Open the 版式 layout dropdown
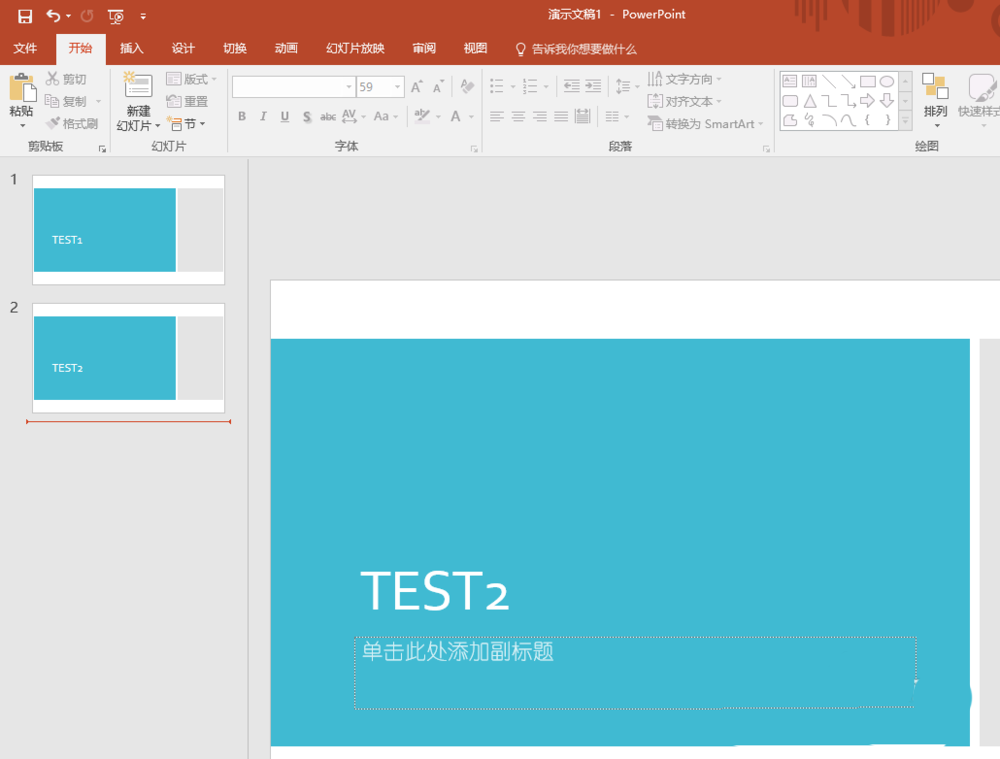Image resolution: width=1000 pixels, height=759 pixels. [191, 79]
